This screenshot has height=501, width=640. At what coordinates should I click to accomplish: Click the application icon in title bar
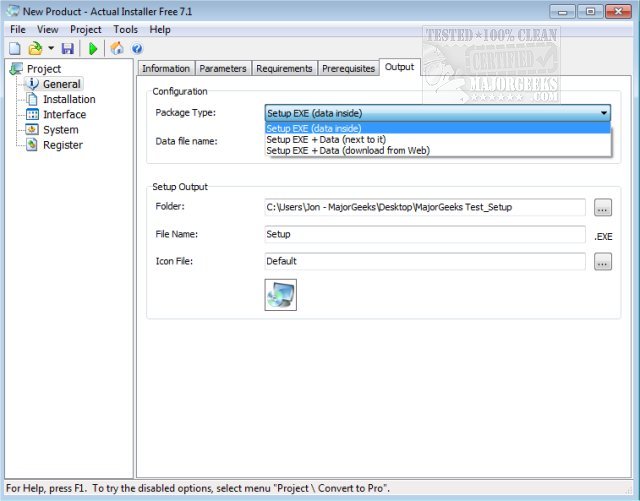pyautogui.click(x=13, y=11)
